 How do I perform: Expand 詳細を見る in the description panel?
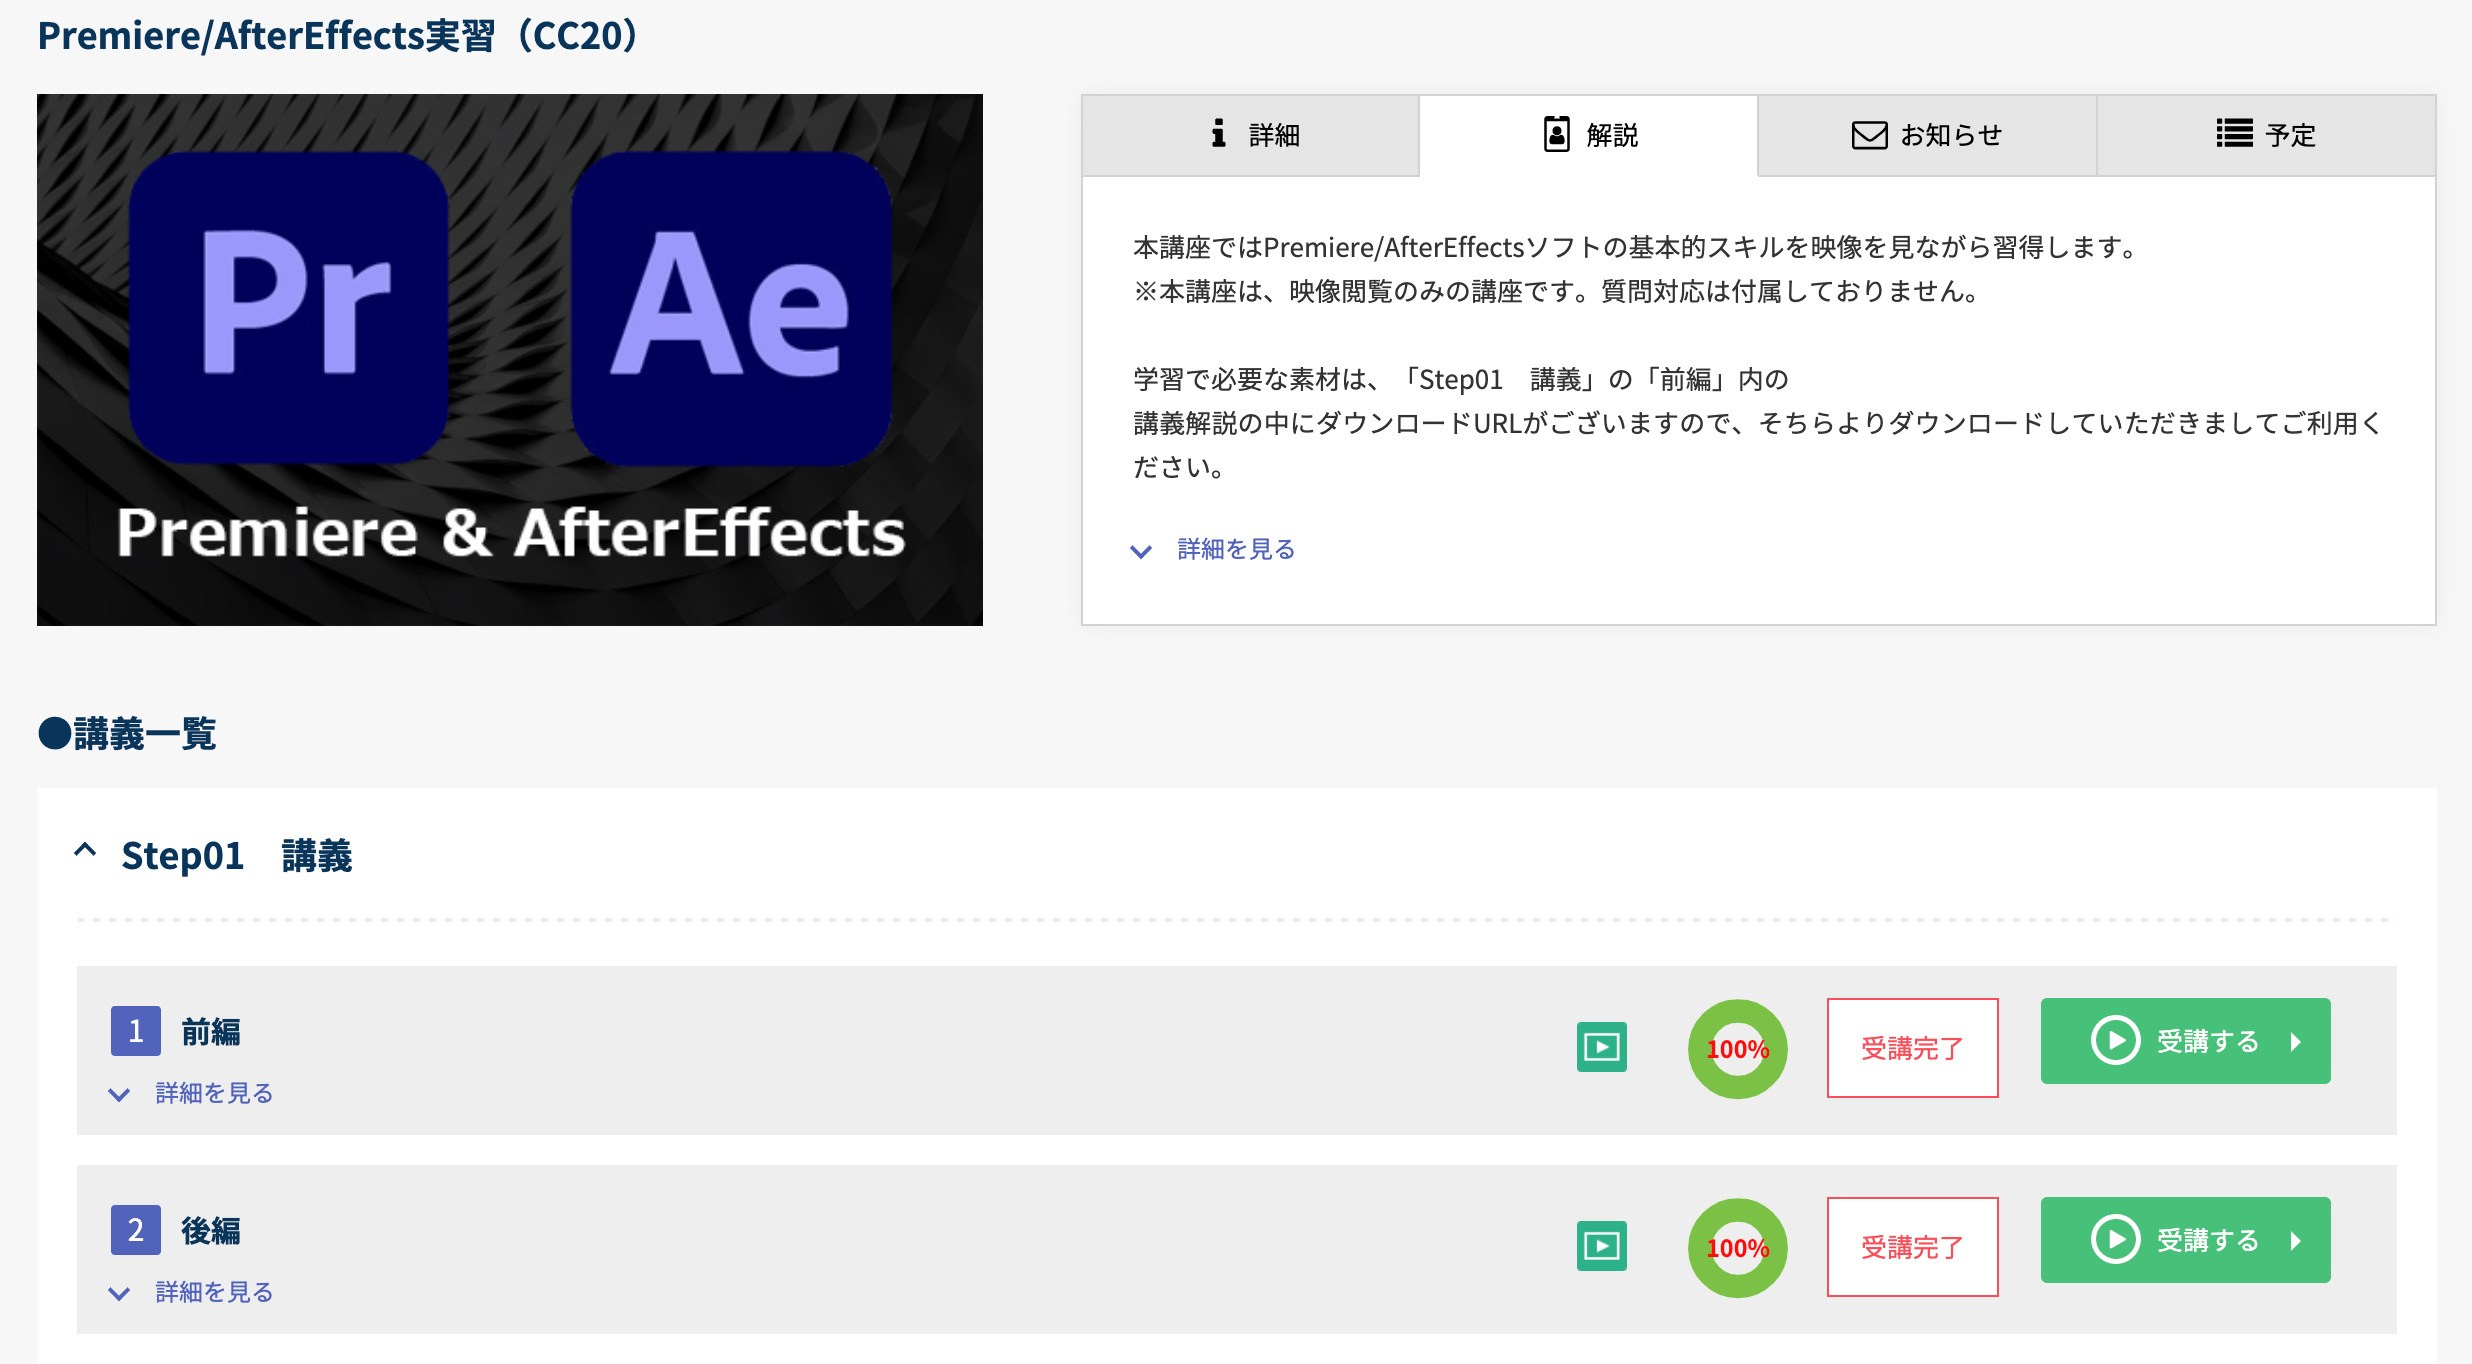tap(1236, 549)
